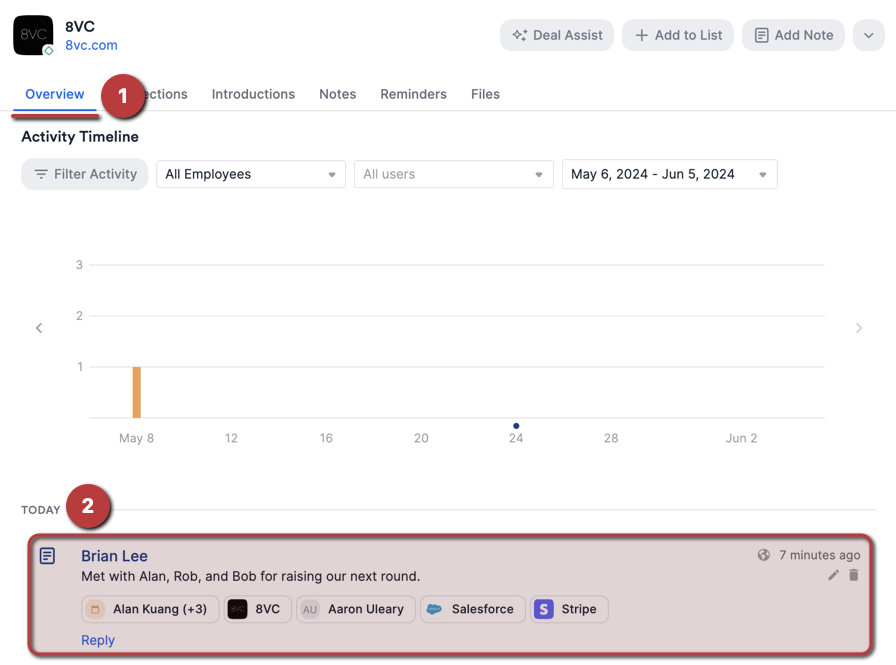Open the May 6 - Jun 5 date picker
Screen dimensions: 896x665
(x=669, y=174)
